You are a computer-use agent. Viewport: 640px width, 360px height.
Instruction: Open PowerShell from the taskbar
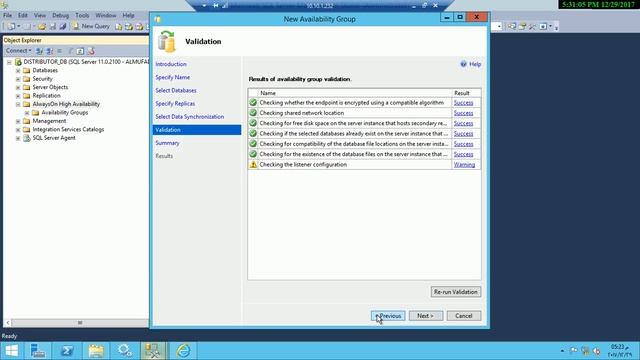click(67, 351)
